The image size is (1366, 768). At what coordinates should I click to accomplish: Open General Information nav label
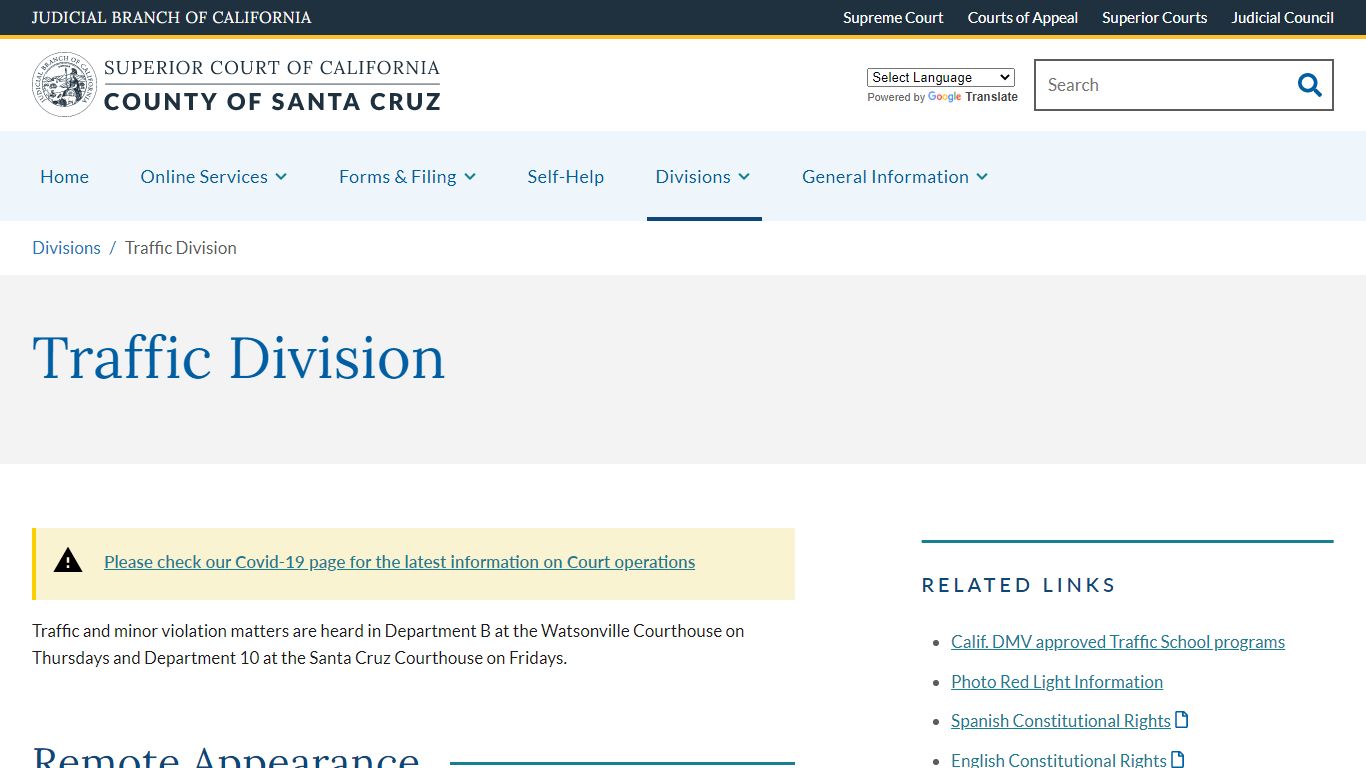(x=885, y=176)
